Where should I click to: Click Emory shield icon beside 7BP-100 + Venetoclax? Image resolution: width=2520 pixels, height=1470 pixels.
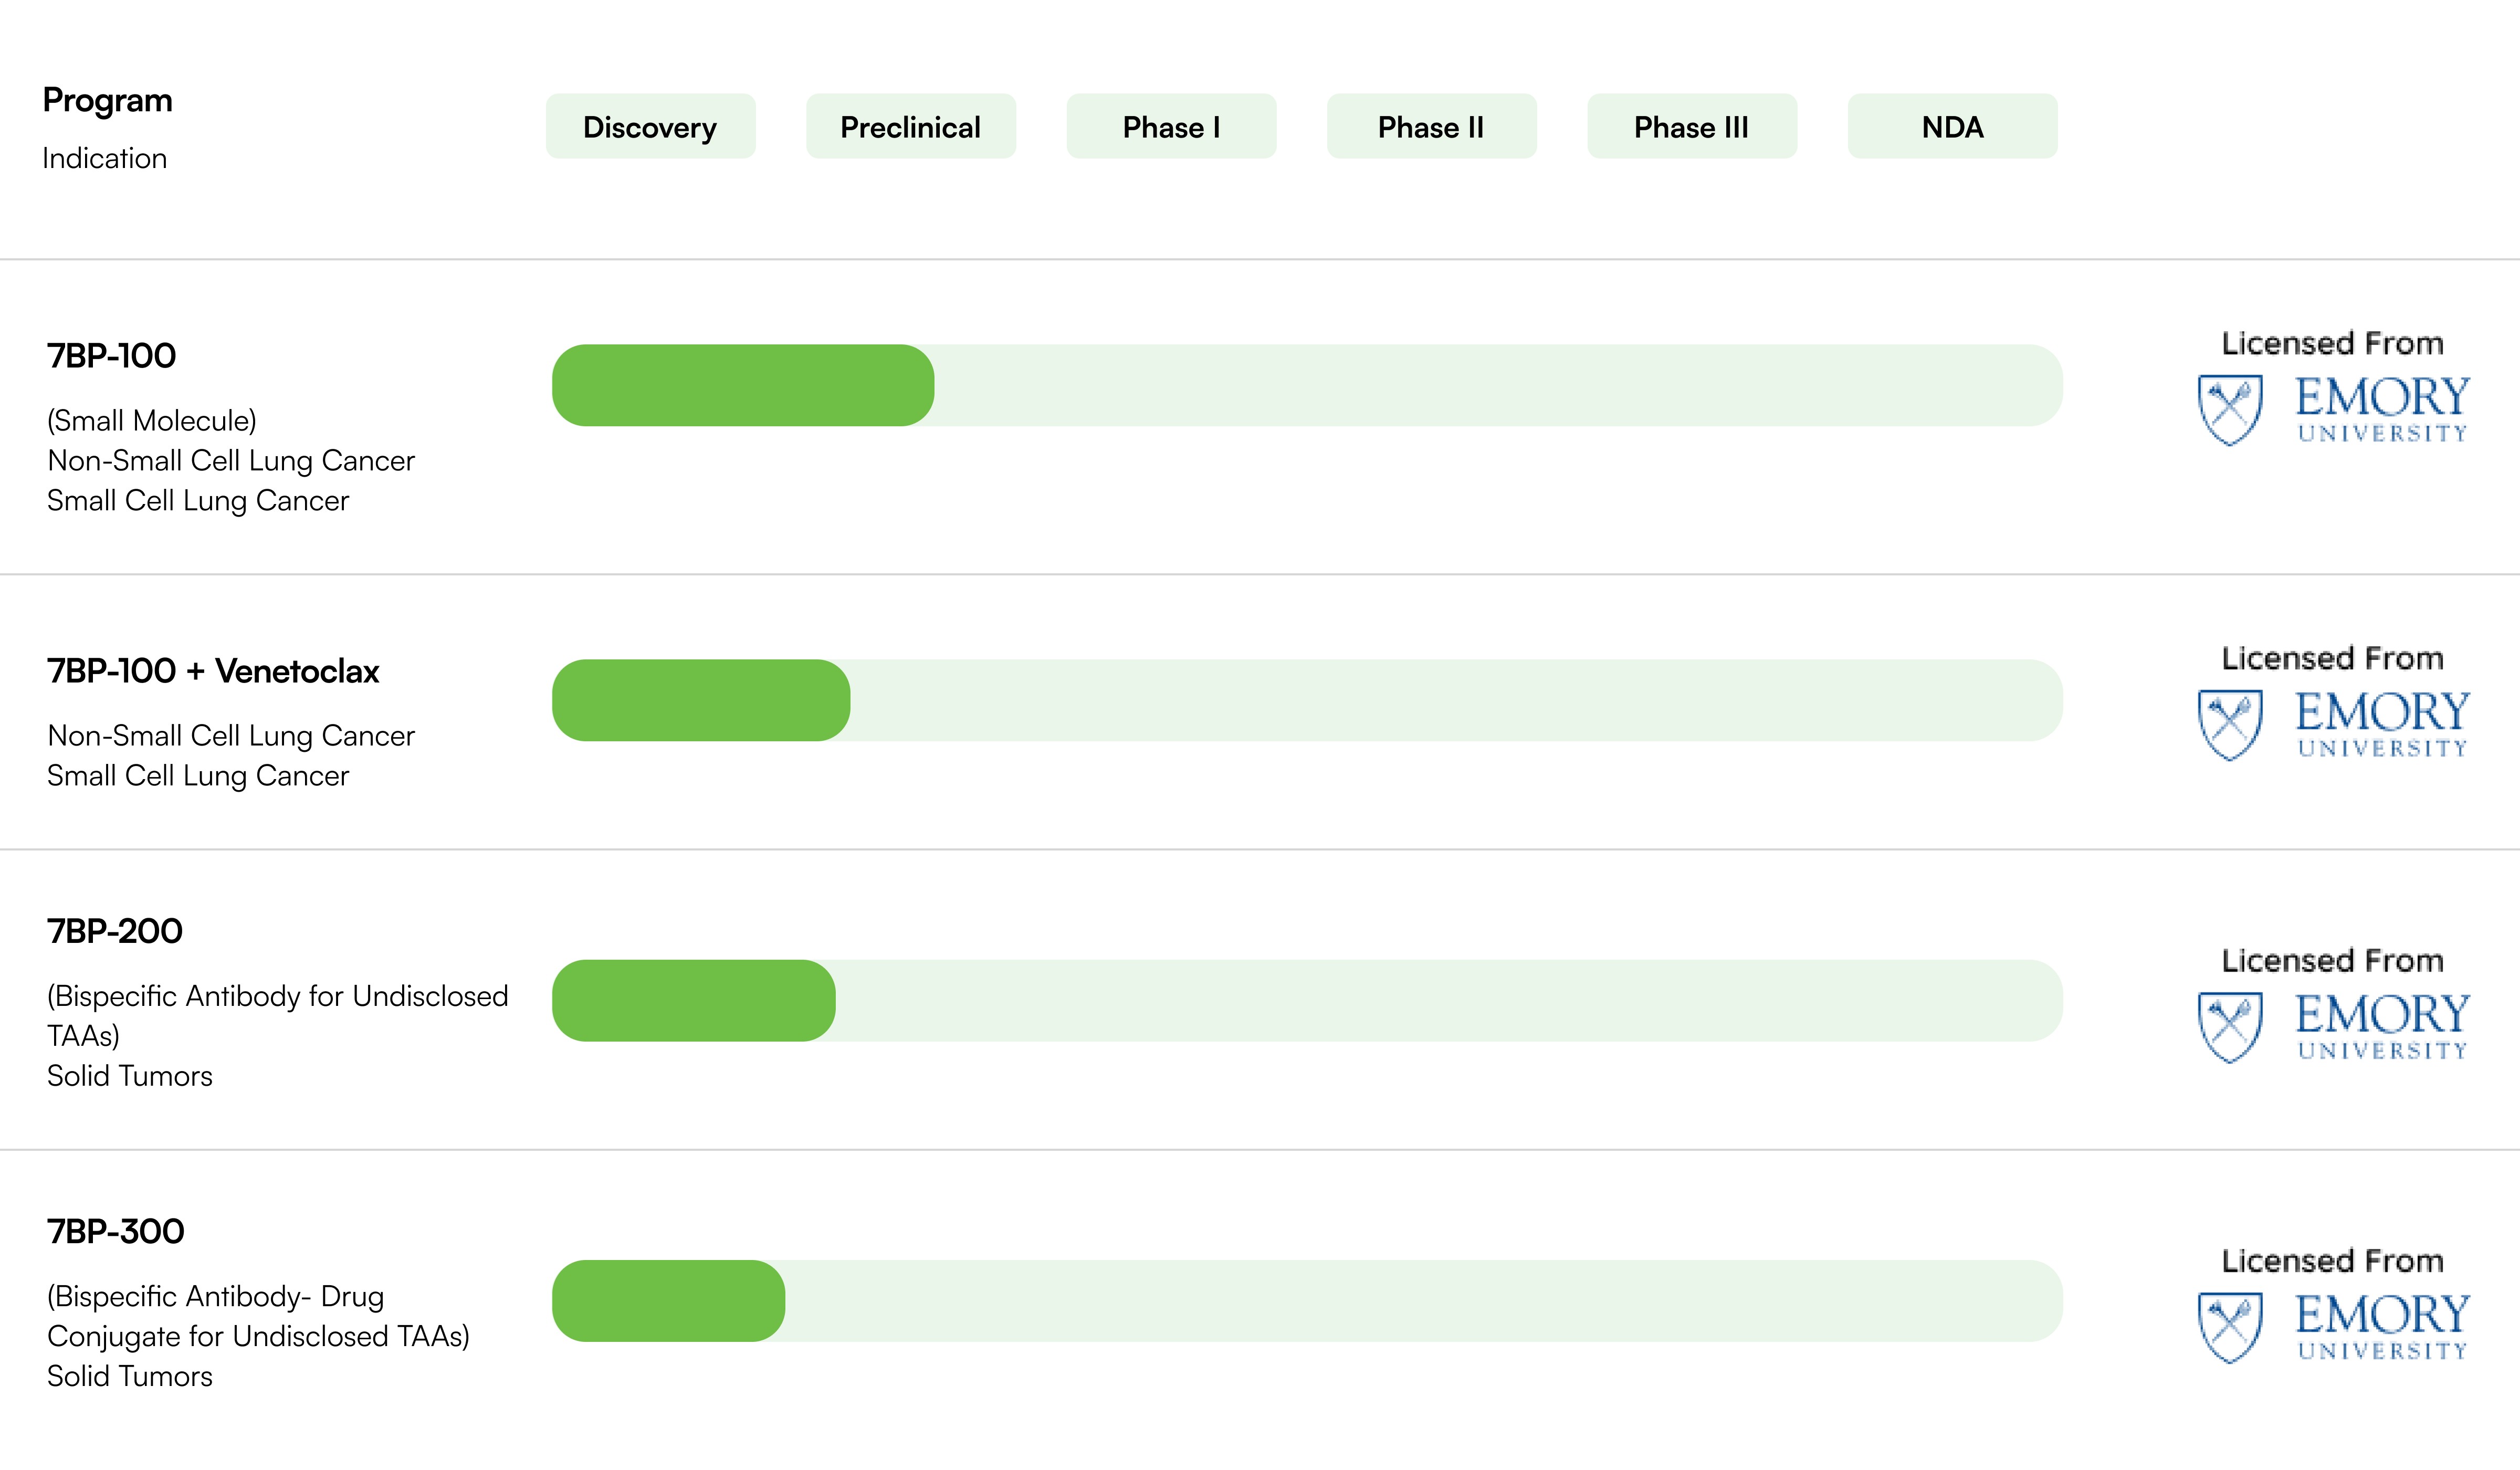(2229, 724)
